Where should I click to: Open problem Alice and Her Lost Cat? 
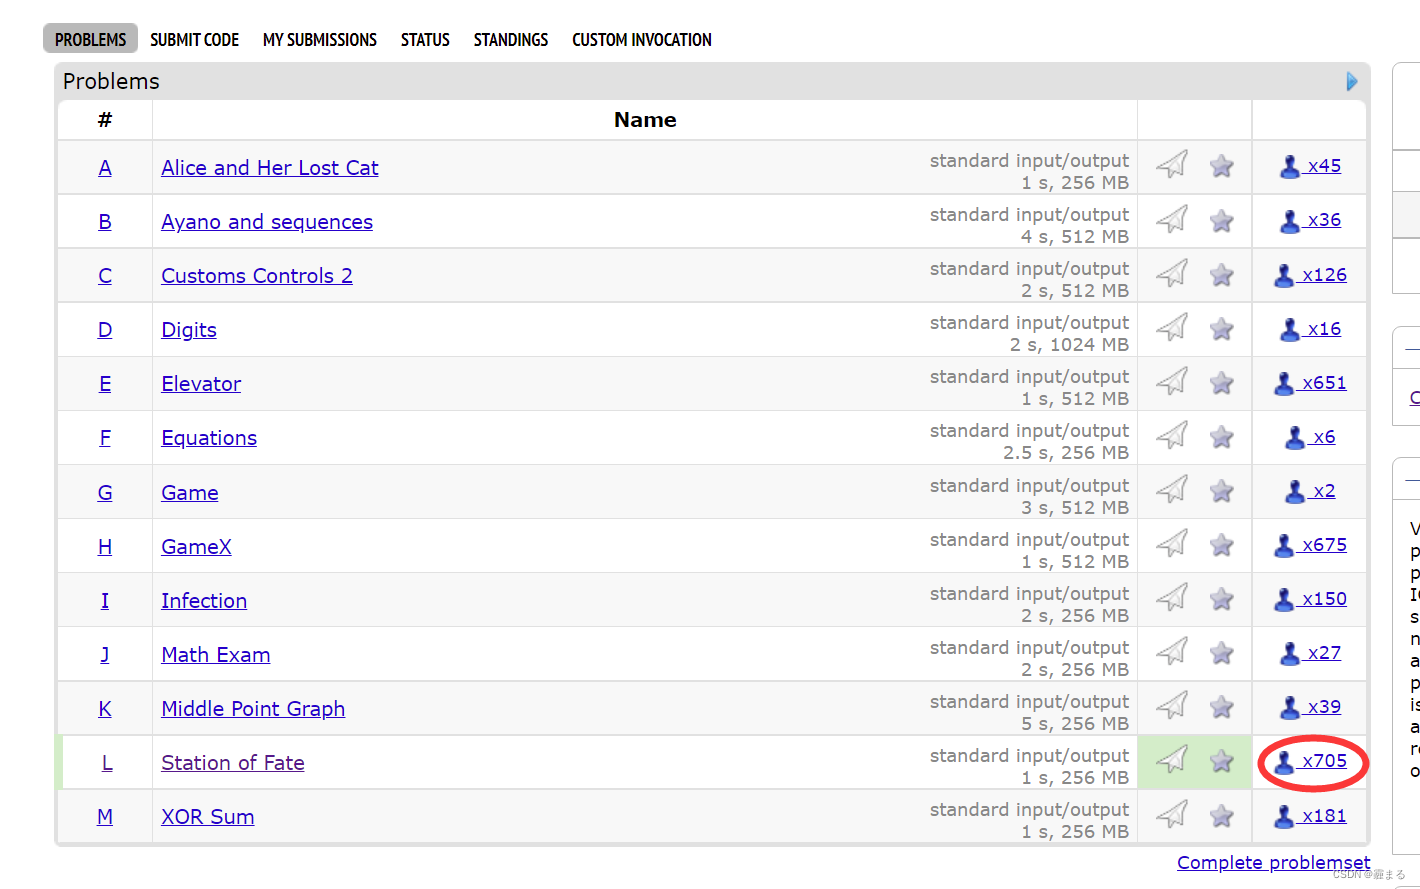click(270, 168)
